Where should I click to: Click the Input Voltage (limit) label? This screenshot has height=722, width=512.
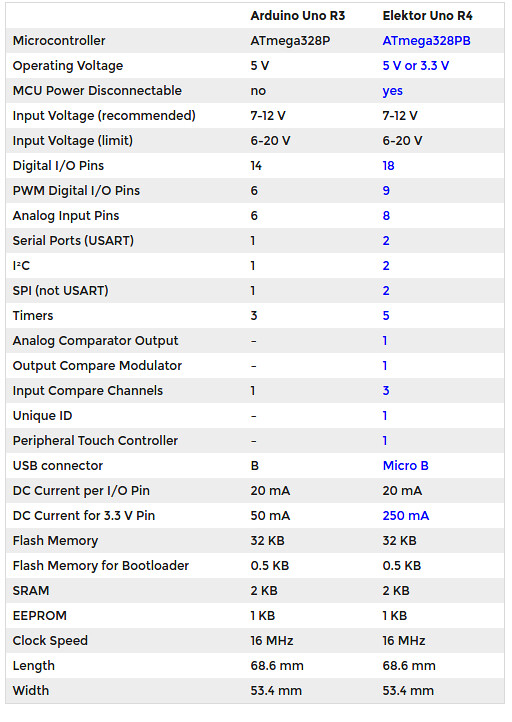point(73,141)
